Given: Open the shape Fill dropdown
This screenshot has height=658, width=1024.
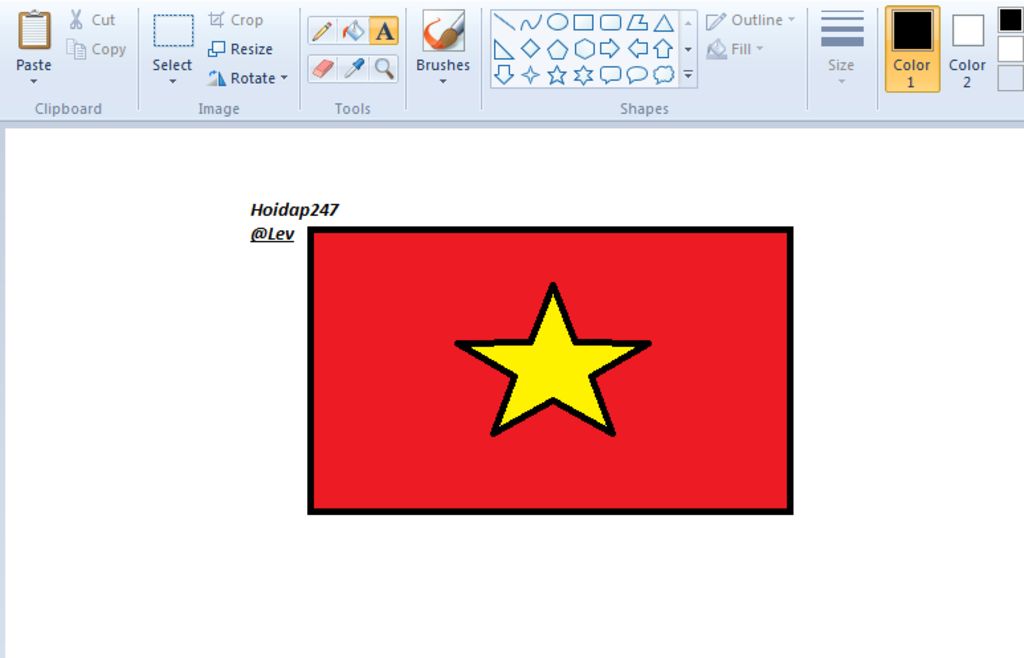Looking at the screenshot, I should (x=735, y=49).
